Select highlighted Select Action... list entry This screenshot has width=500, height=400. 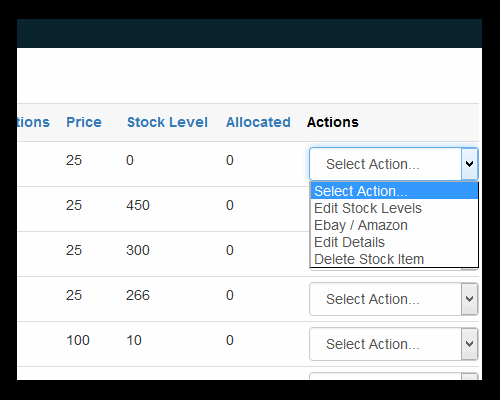click(x=394, y=191)
